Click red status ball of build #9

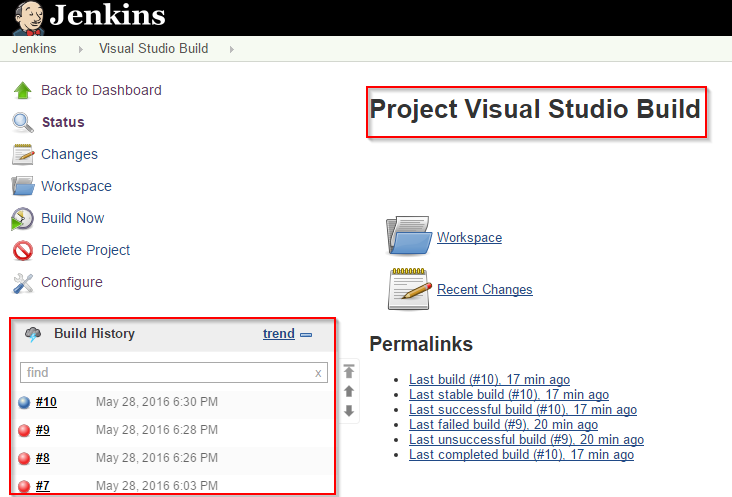[x=24, y=430]
